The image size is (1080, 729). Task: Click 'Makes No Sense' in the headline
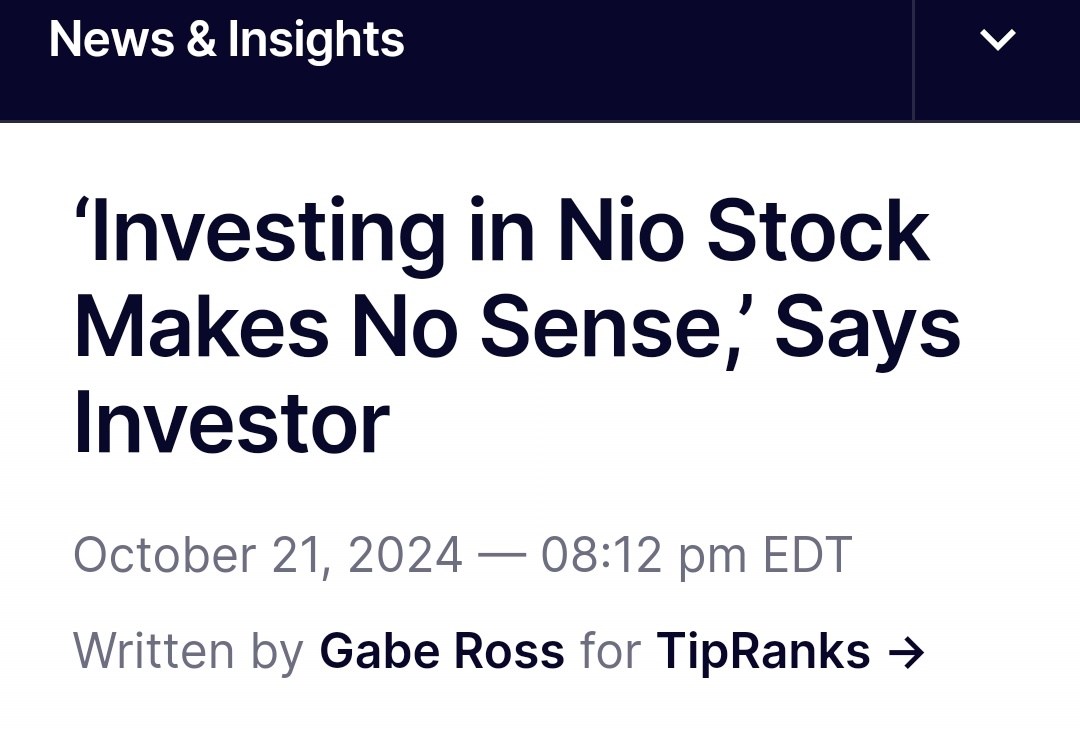[403, 327]
